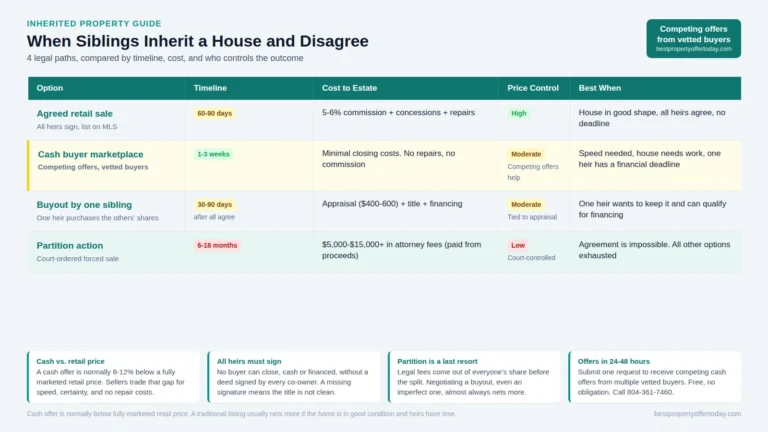Click the '1-3 weeks' timeline badge
The image size is (768, 432).
pyautogui.click(x=213, y=154)
